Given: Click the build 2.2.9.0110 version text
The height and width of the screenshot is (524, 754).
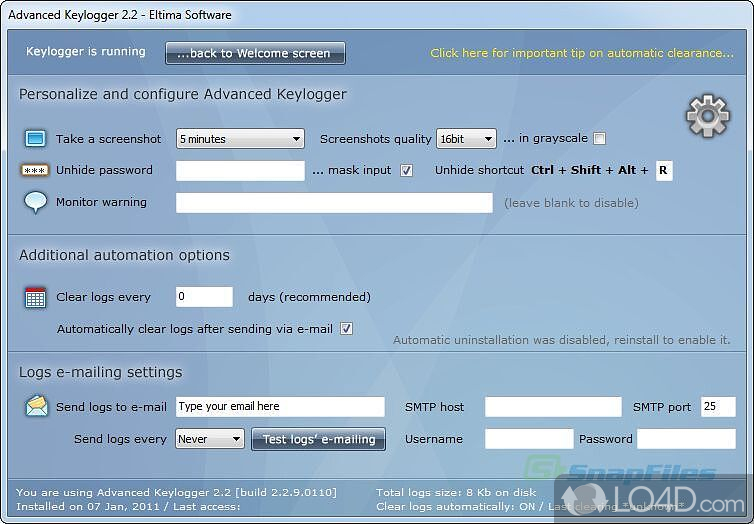Looking at the screenshot, I should [x=287, y=492].
